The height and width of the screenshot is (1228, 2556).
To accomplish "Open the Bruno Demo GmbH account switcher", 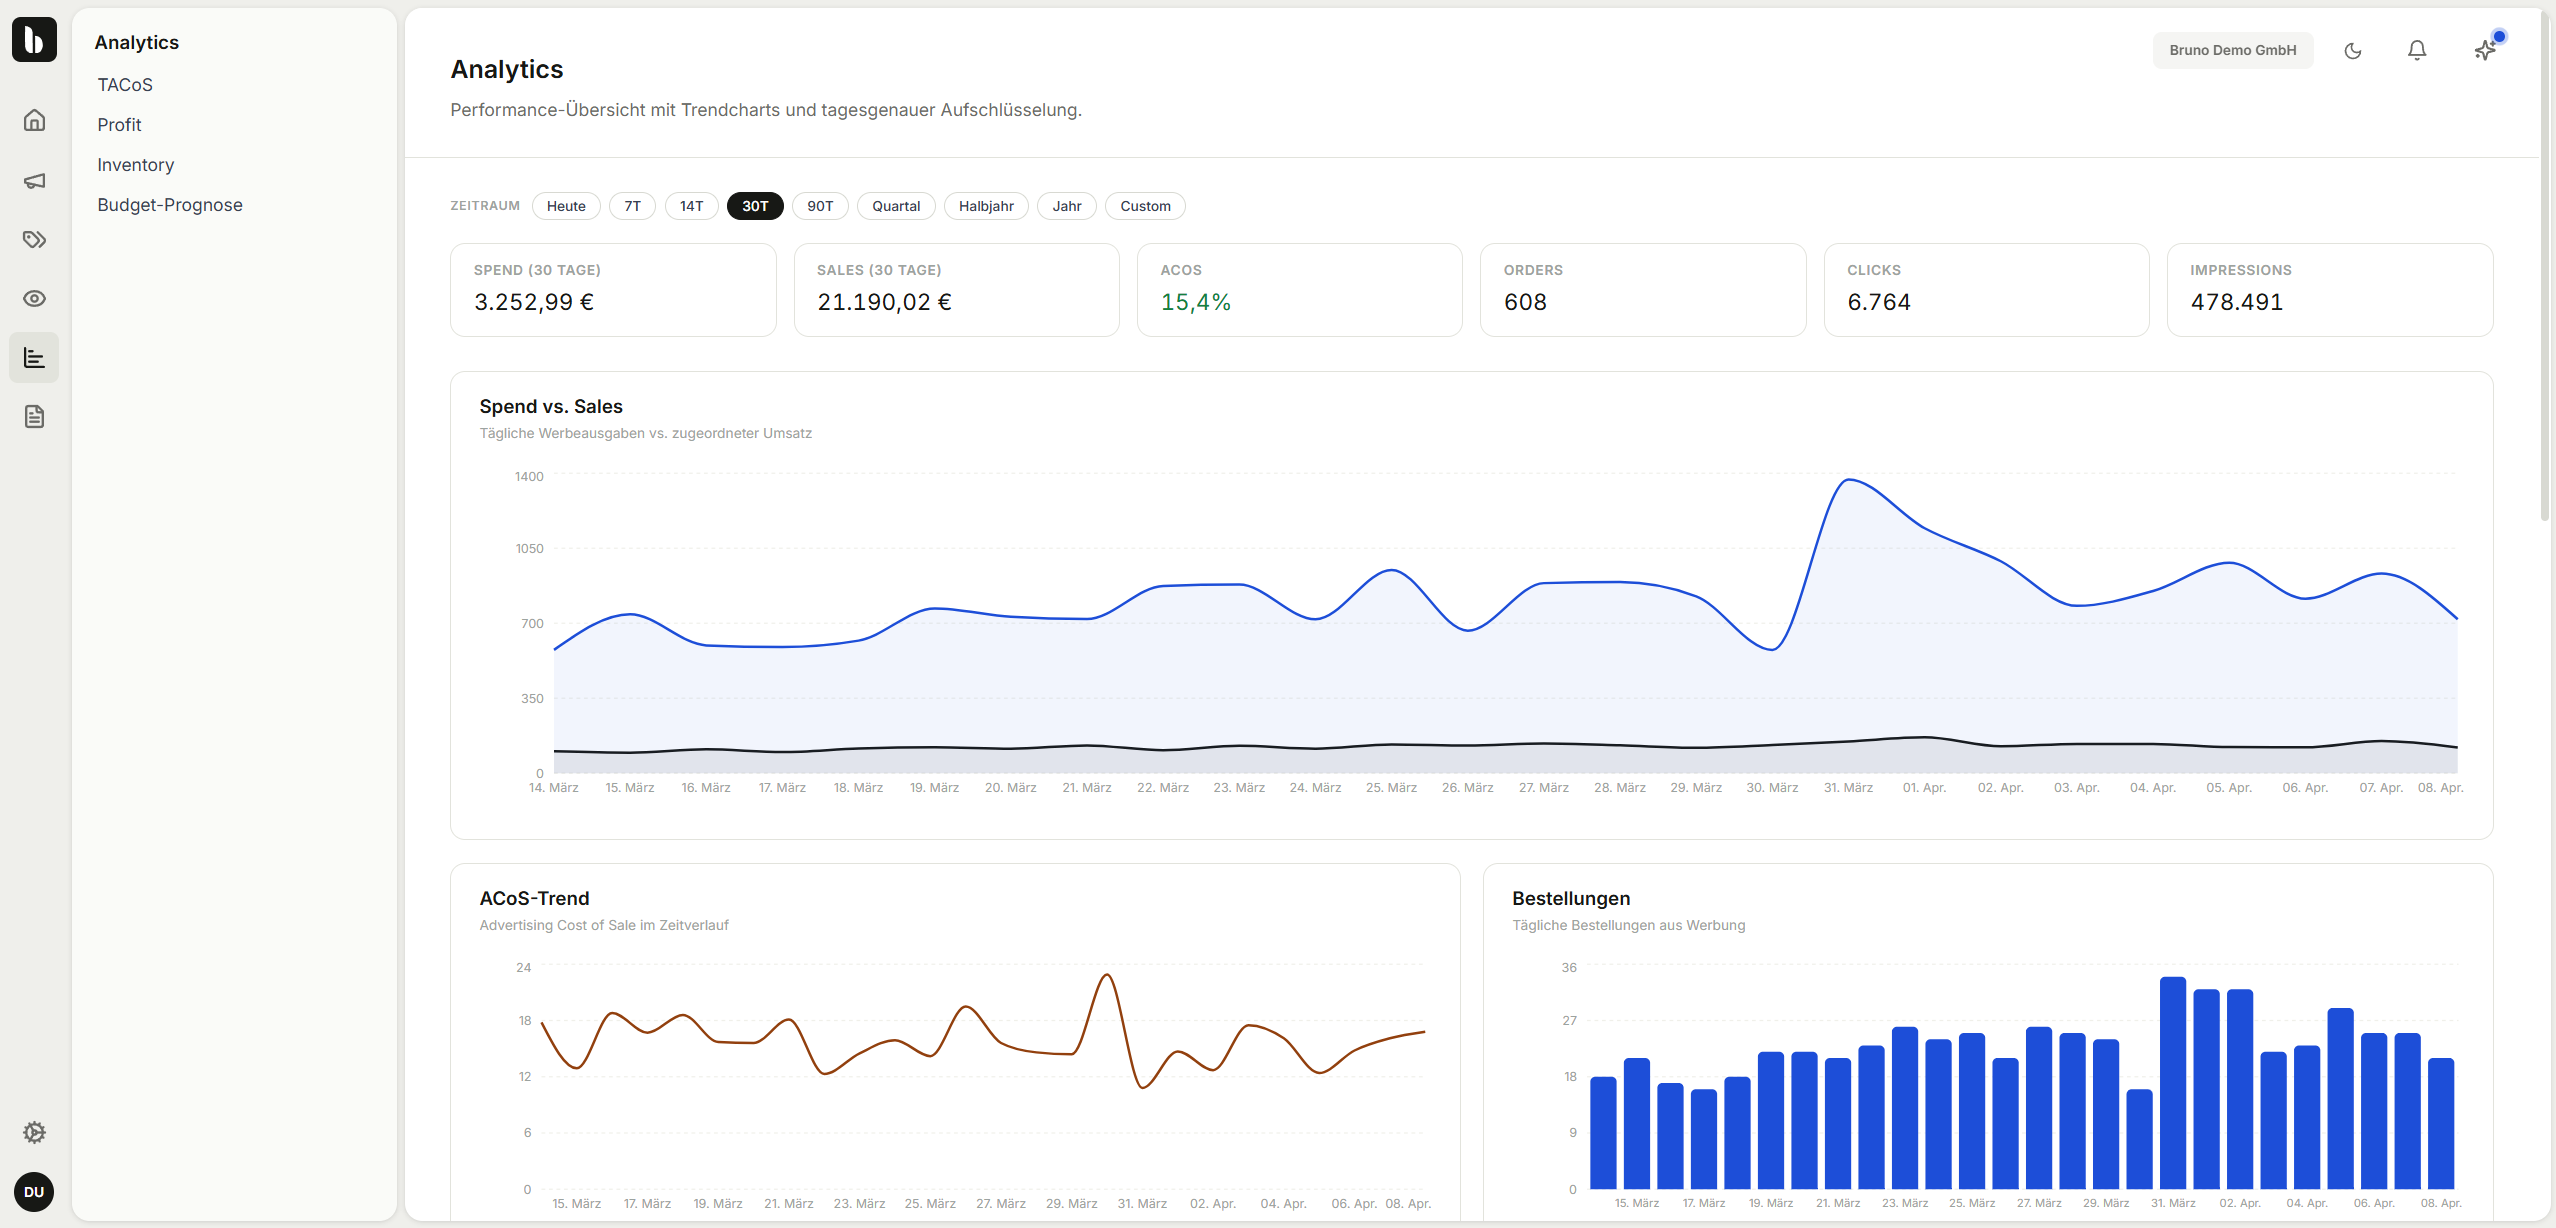I will pyautogui.click(x=2232, y=50).
